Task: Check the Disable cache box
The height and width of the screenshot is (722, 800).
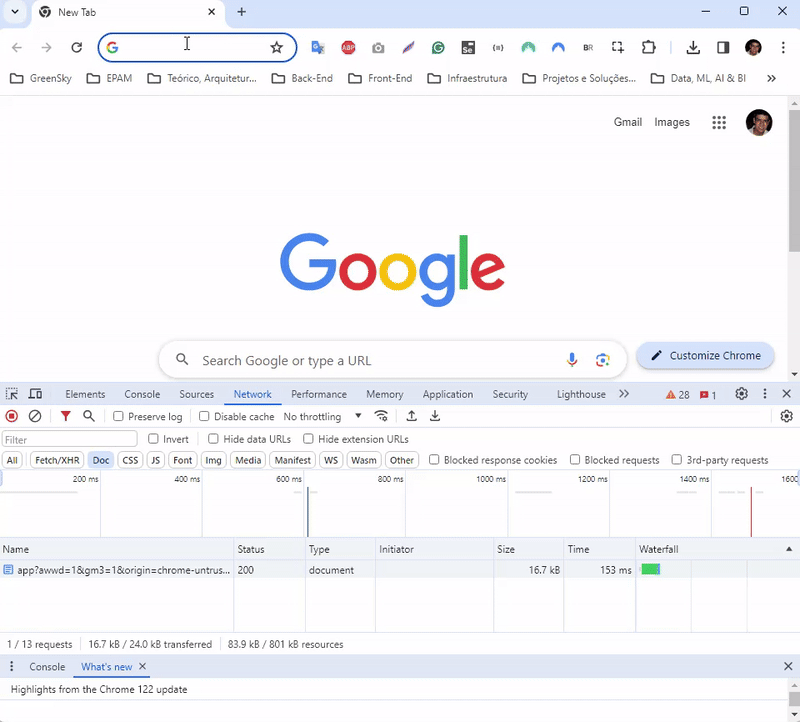Action: tap(204, 416)
